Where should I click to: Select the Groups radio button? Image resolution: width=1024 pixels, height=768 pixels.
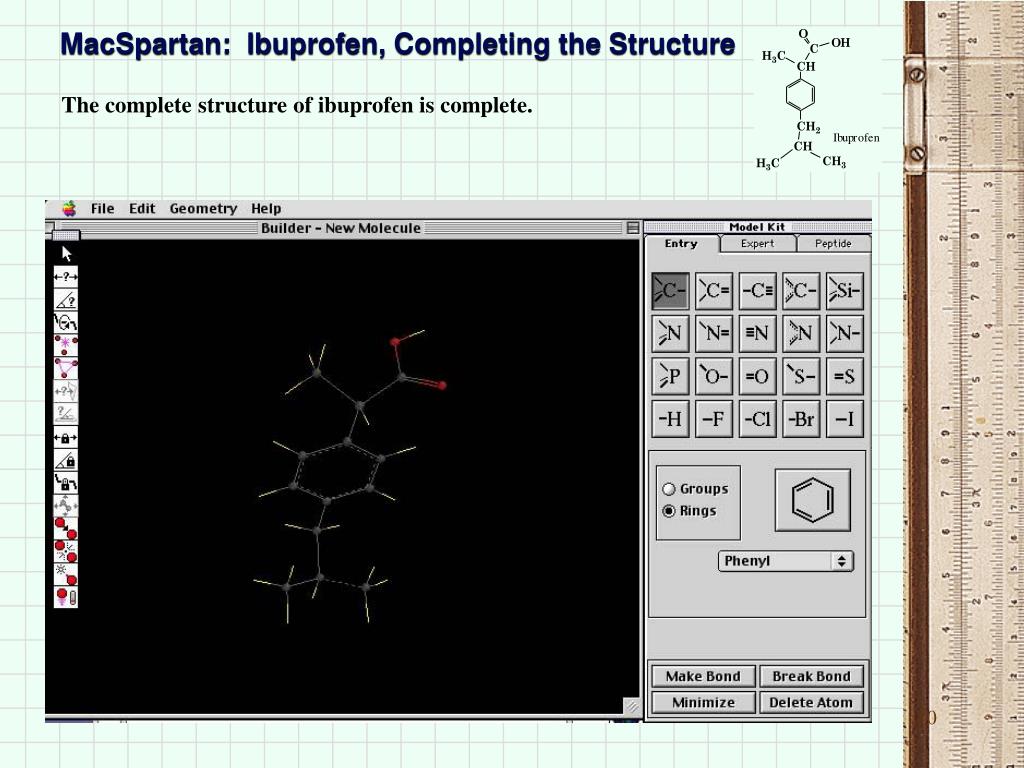[669, 489]
